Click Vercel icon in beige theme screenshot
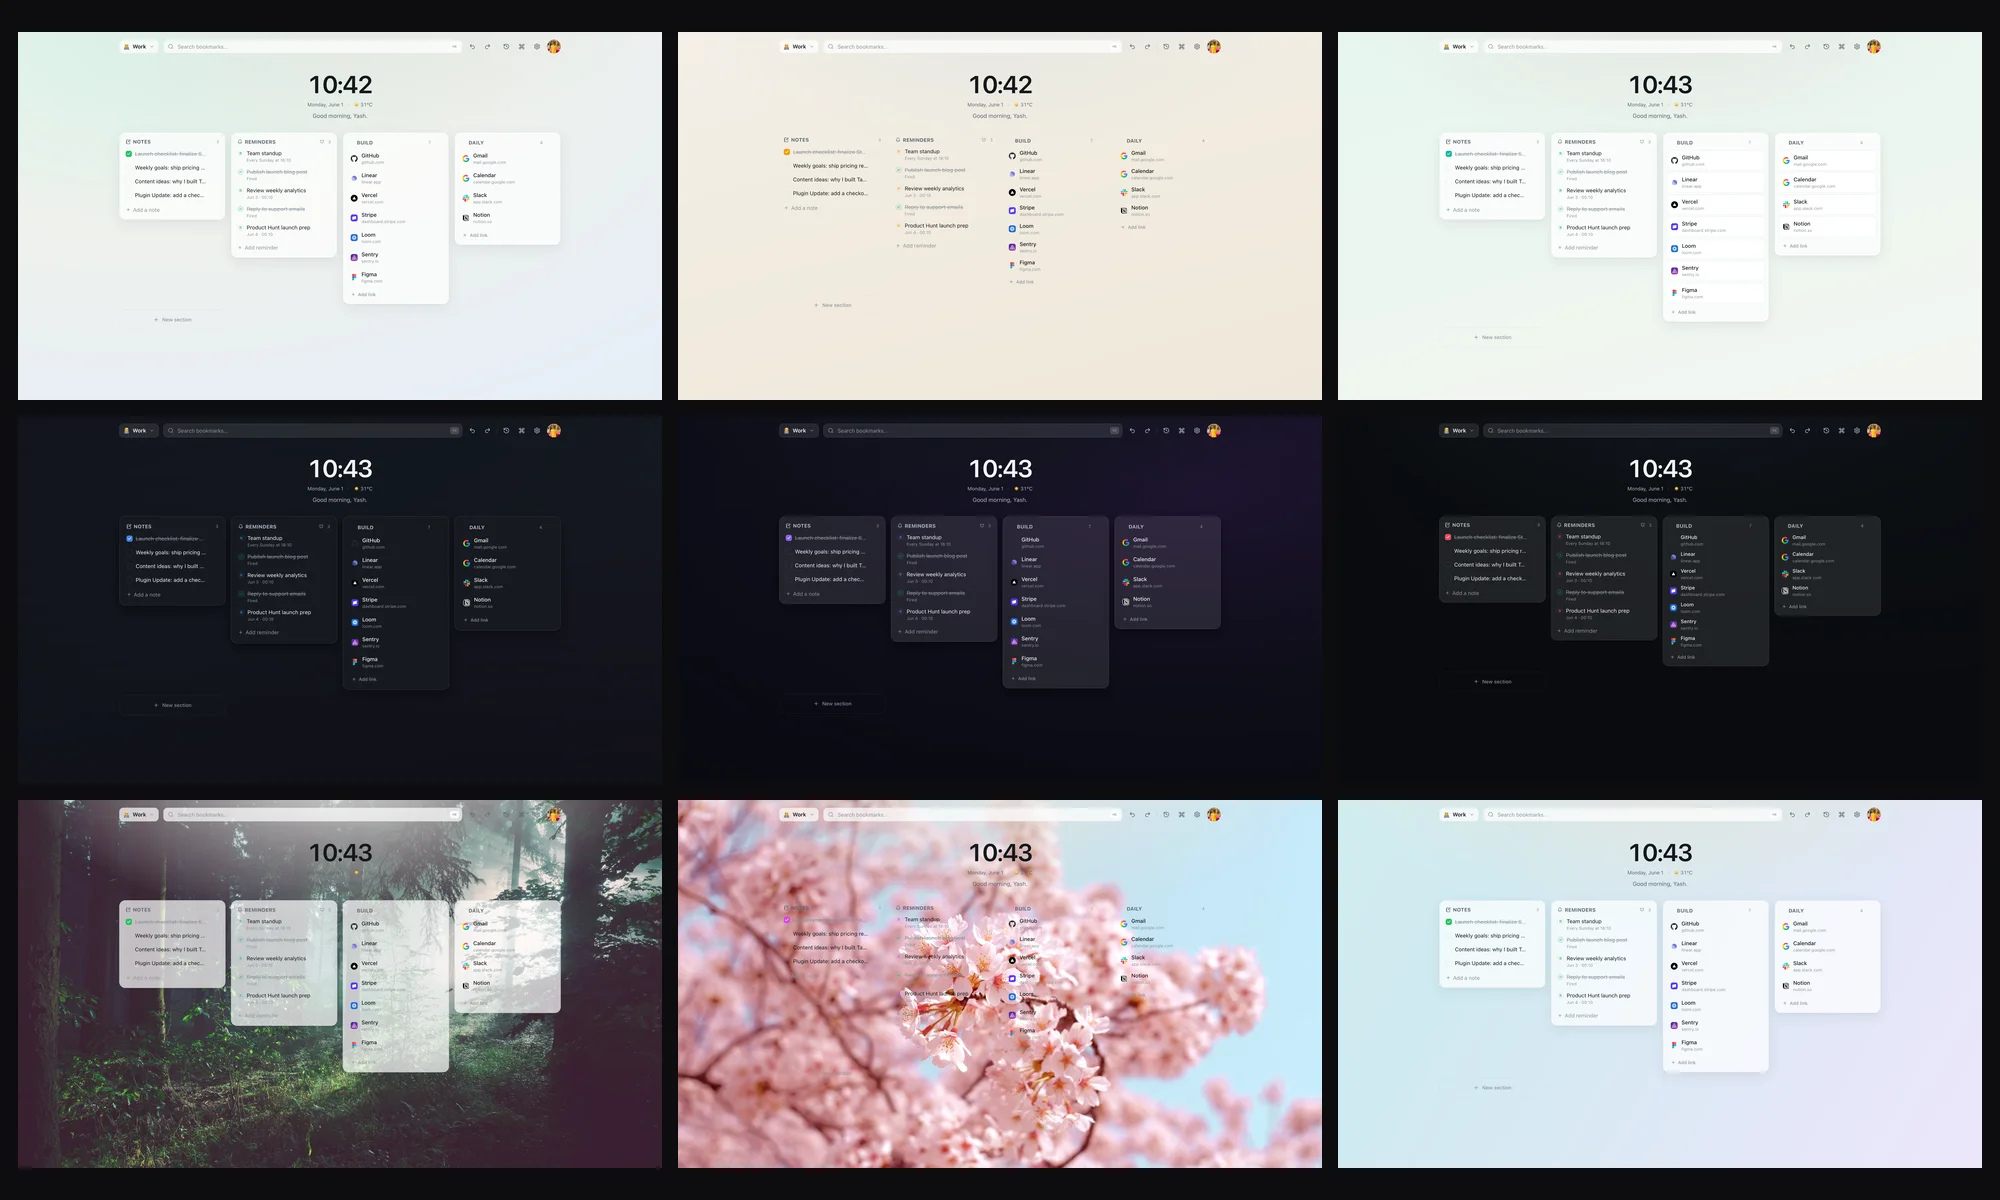The image size is (2000, 1200). point(1012,192)
